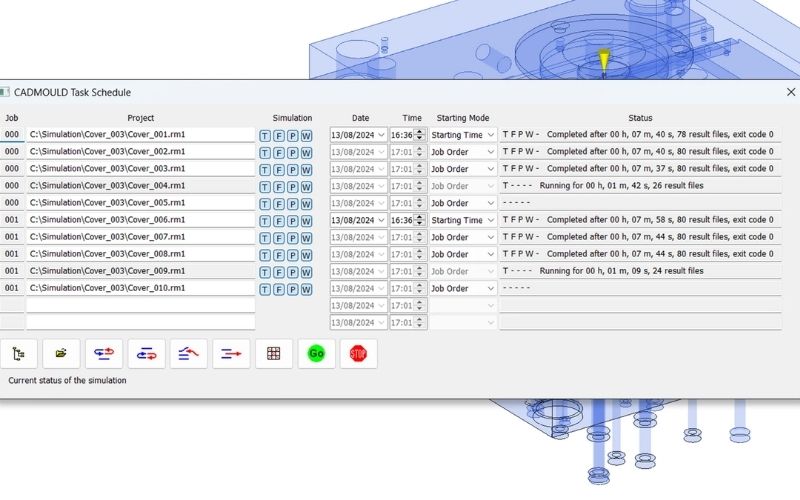Image resolution: width=800 pixels, height=500 pixels.
Task: Click the second blue-red swap arrows button
Action: (146, 354)
